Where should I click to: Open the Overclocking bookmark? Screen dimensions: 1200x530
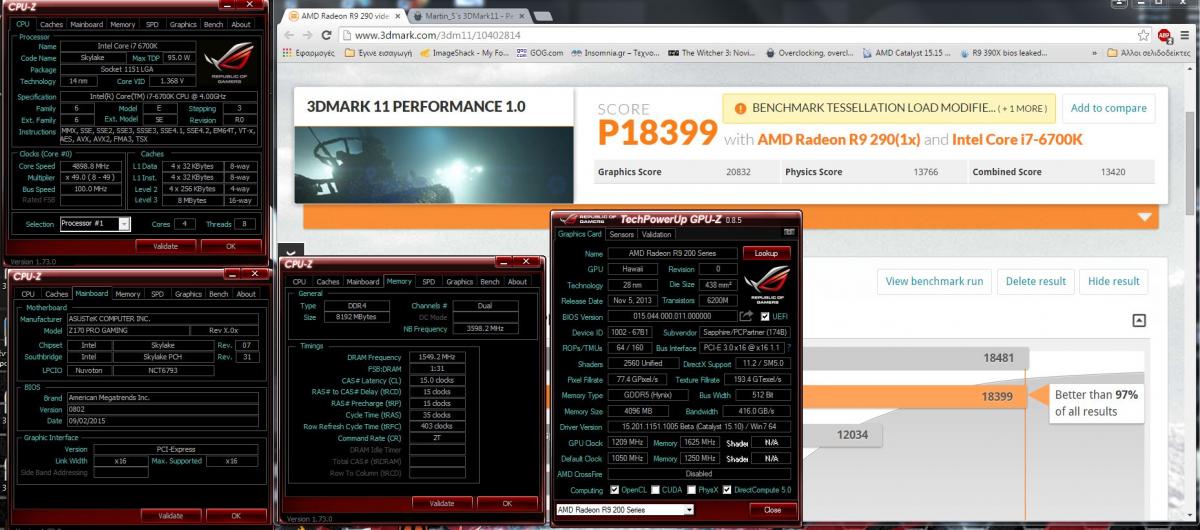click(811, 53)
